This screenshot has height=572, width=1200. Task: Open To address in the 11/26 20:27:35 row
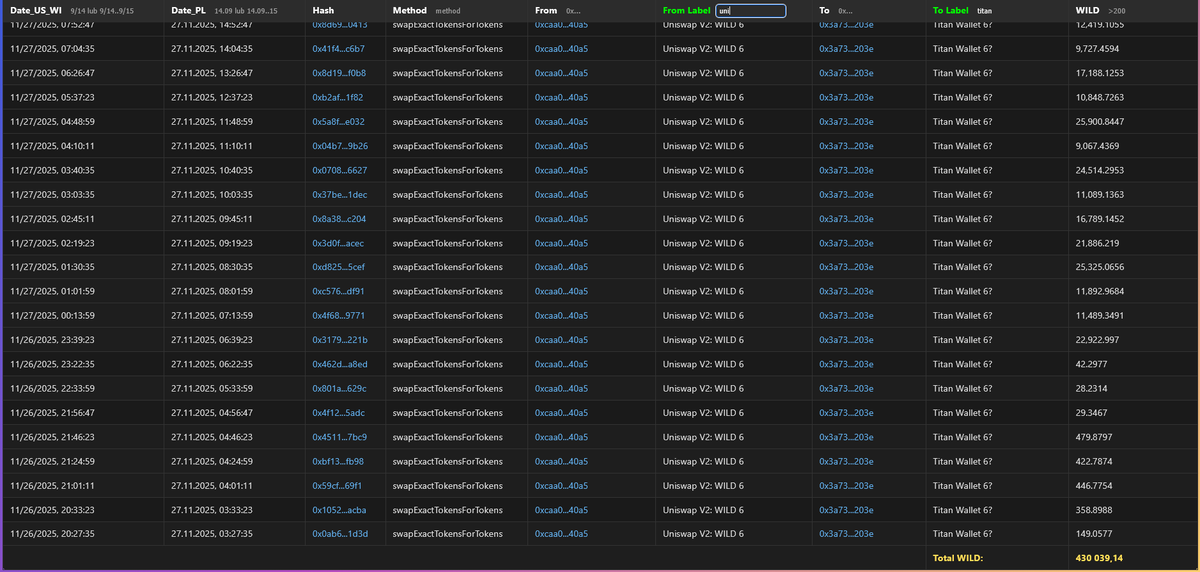point(846,534)
